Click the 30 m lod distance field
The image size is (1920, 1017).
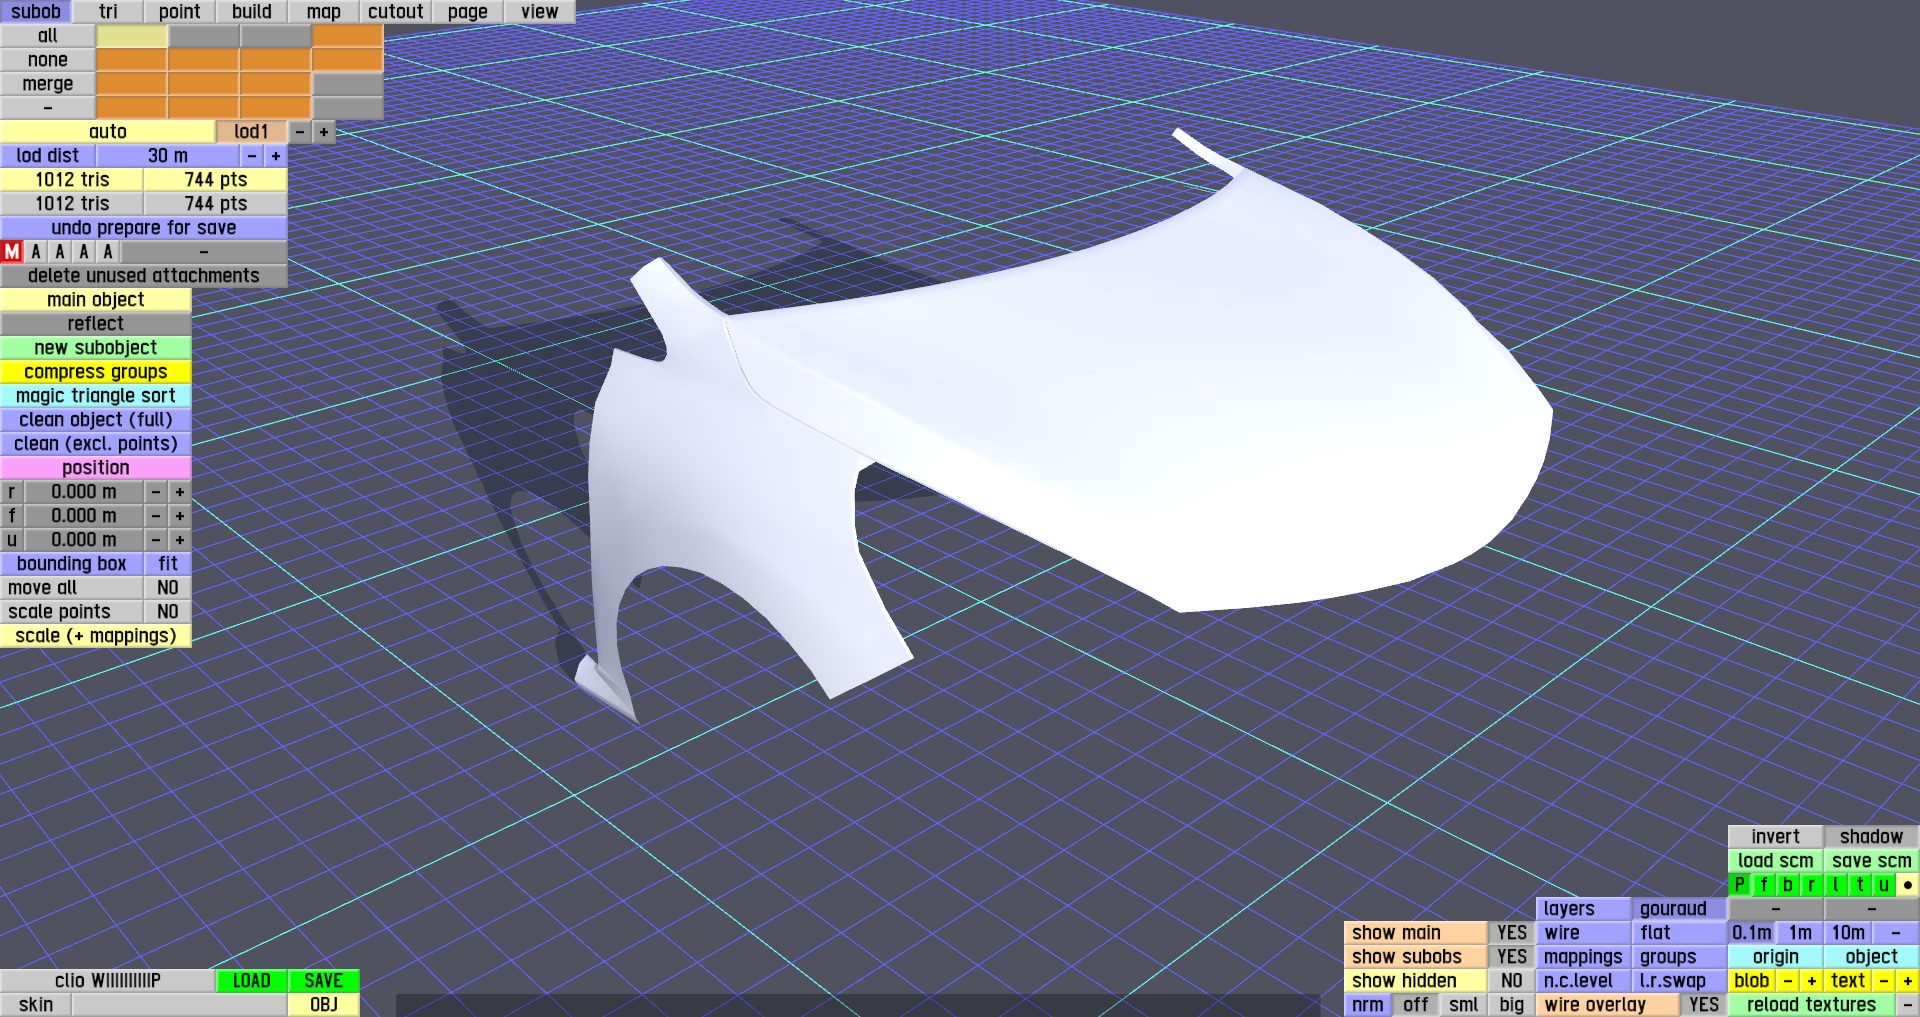[x=168, y=156]
